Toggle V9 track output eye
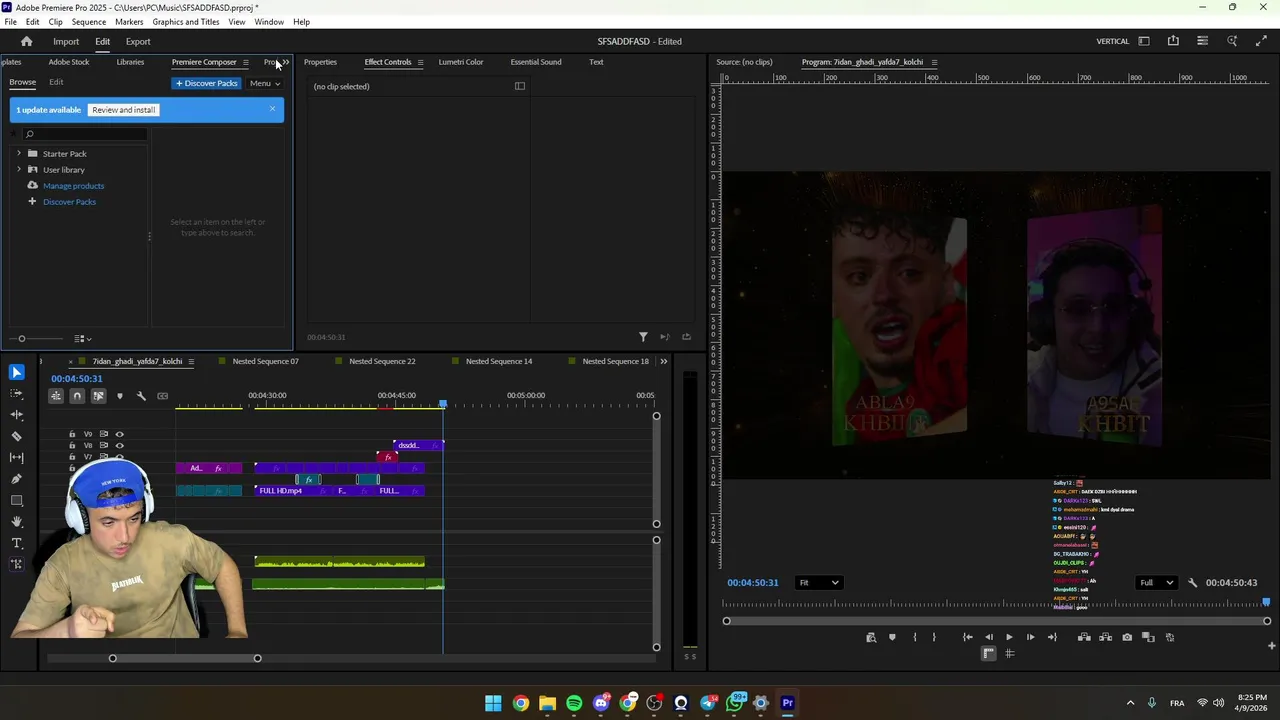 119,434
